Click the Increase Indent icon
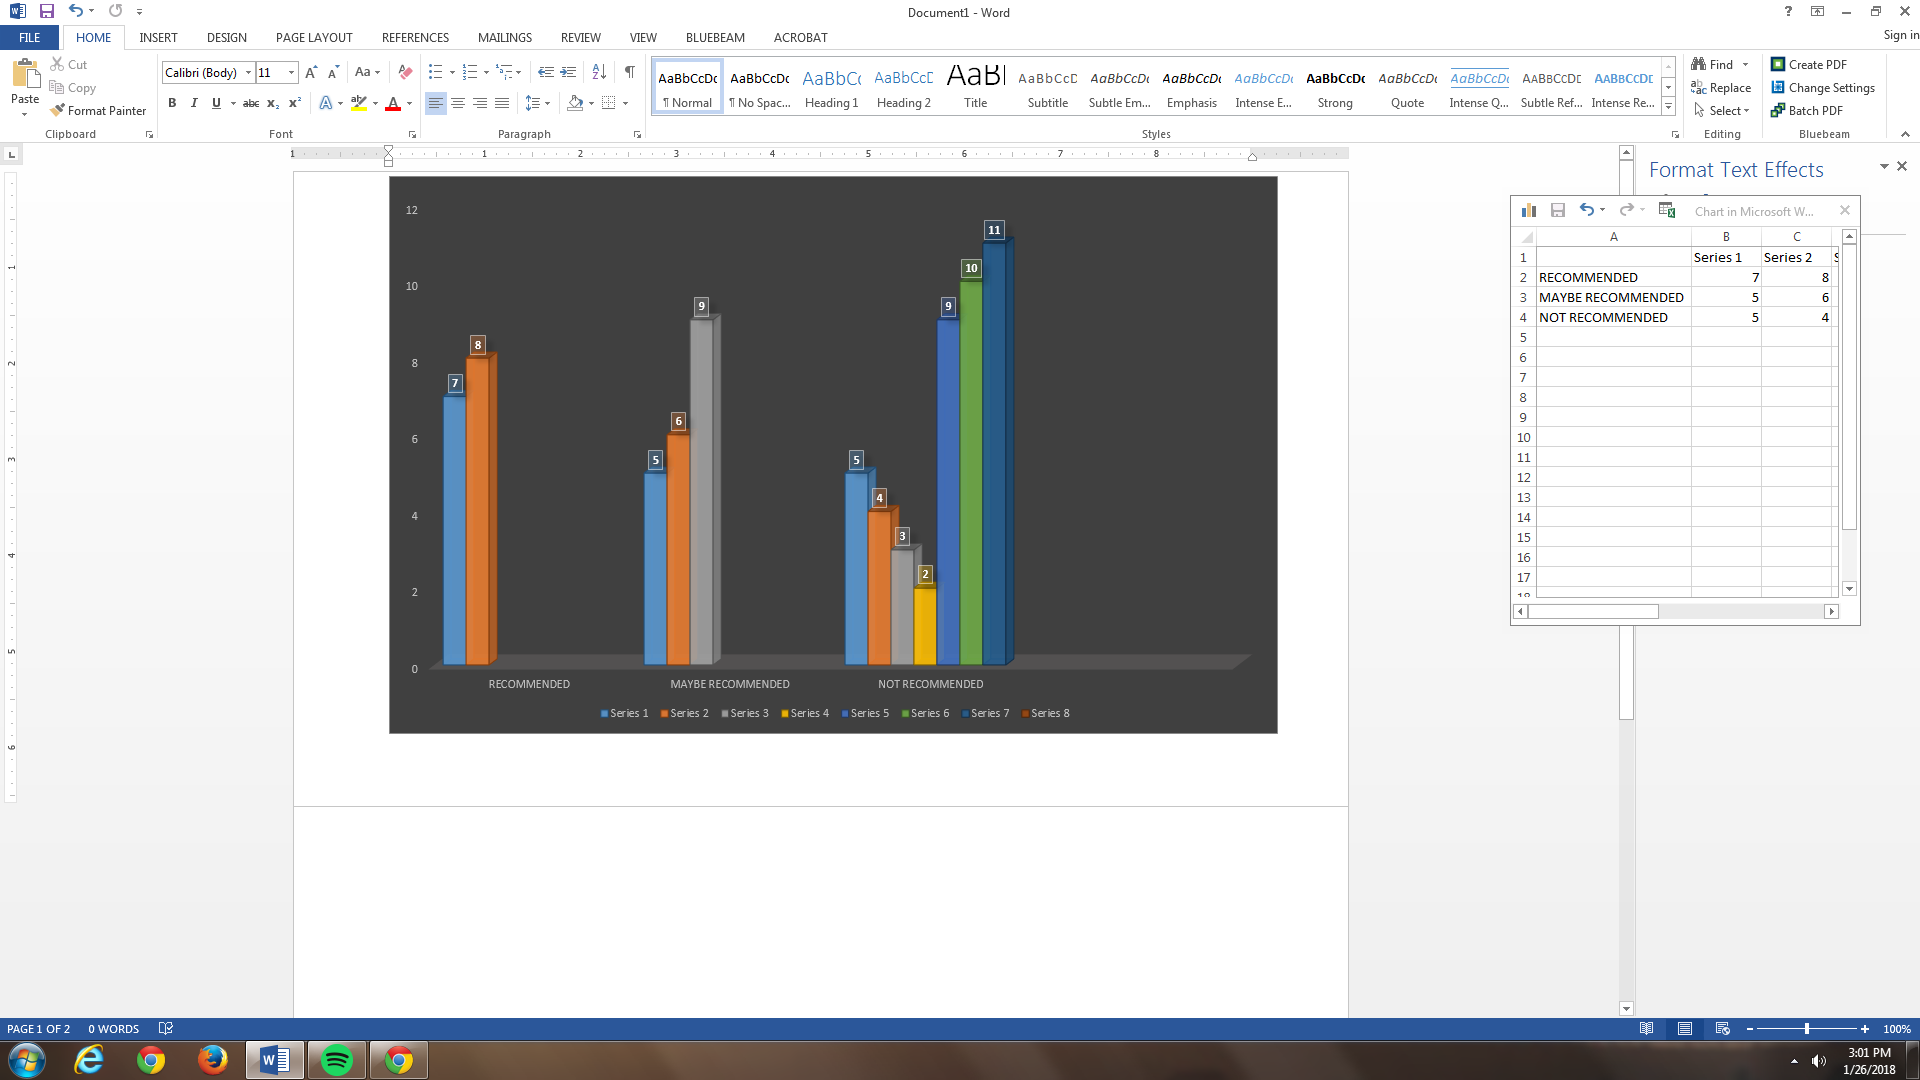 pos(568,72)
